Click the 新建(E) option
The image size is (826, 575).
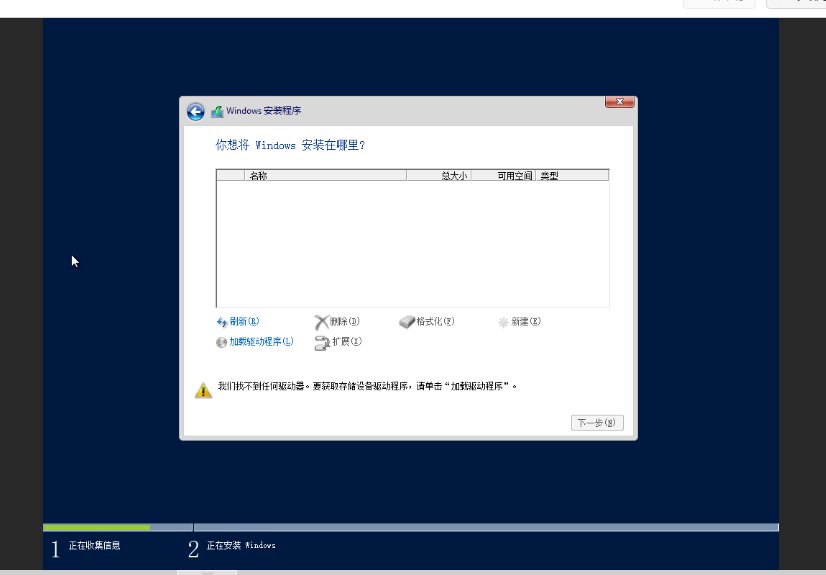(526, 321)
